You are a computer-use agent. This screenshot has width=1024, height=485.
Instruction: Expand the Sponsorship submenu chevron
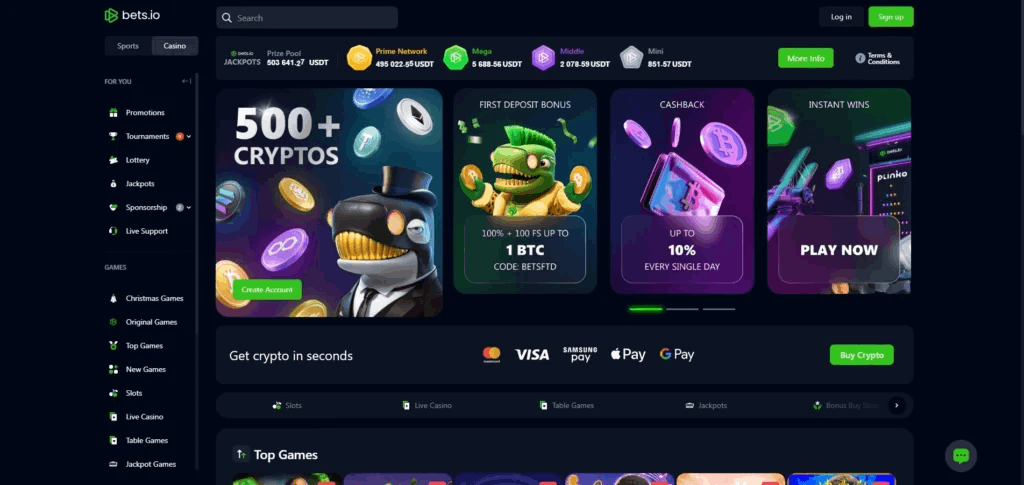point(189,208)
